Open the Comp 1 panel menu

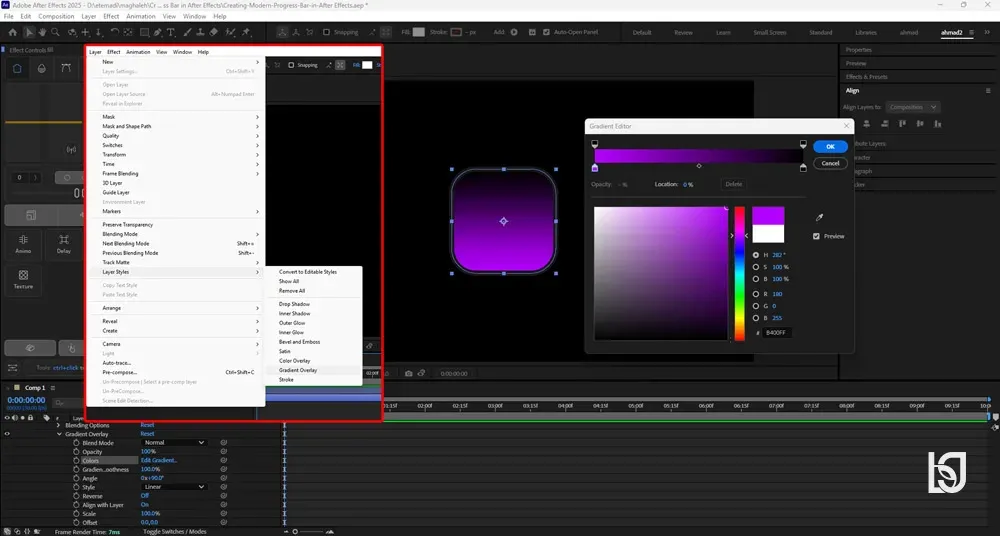[x=52, y=388]
